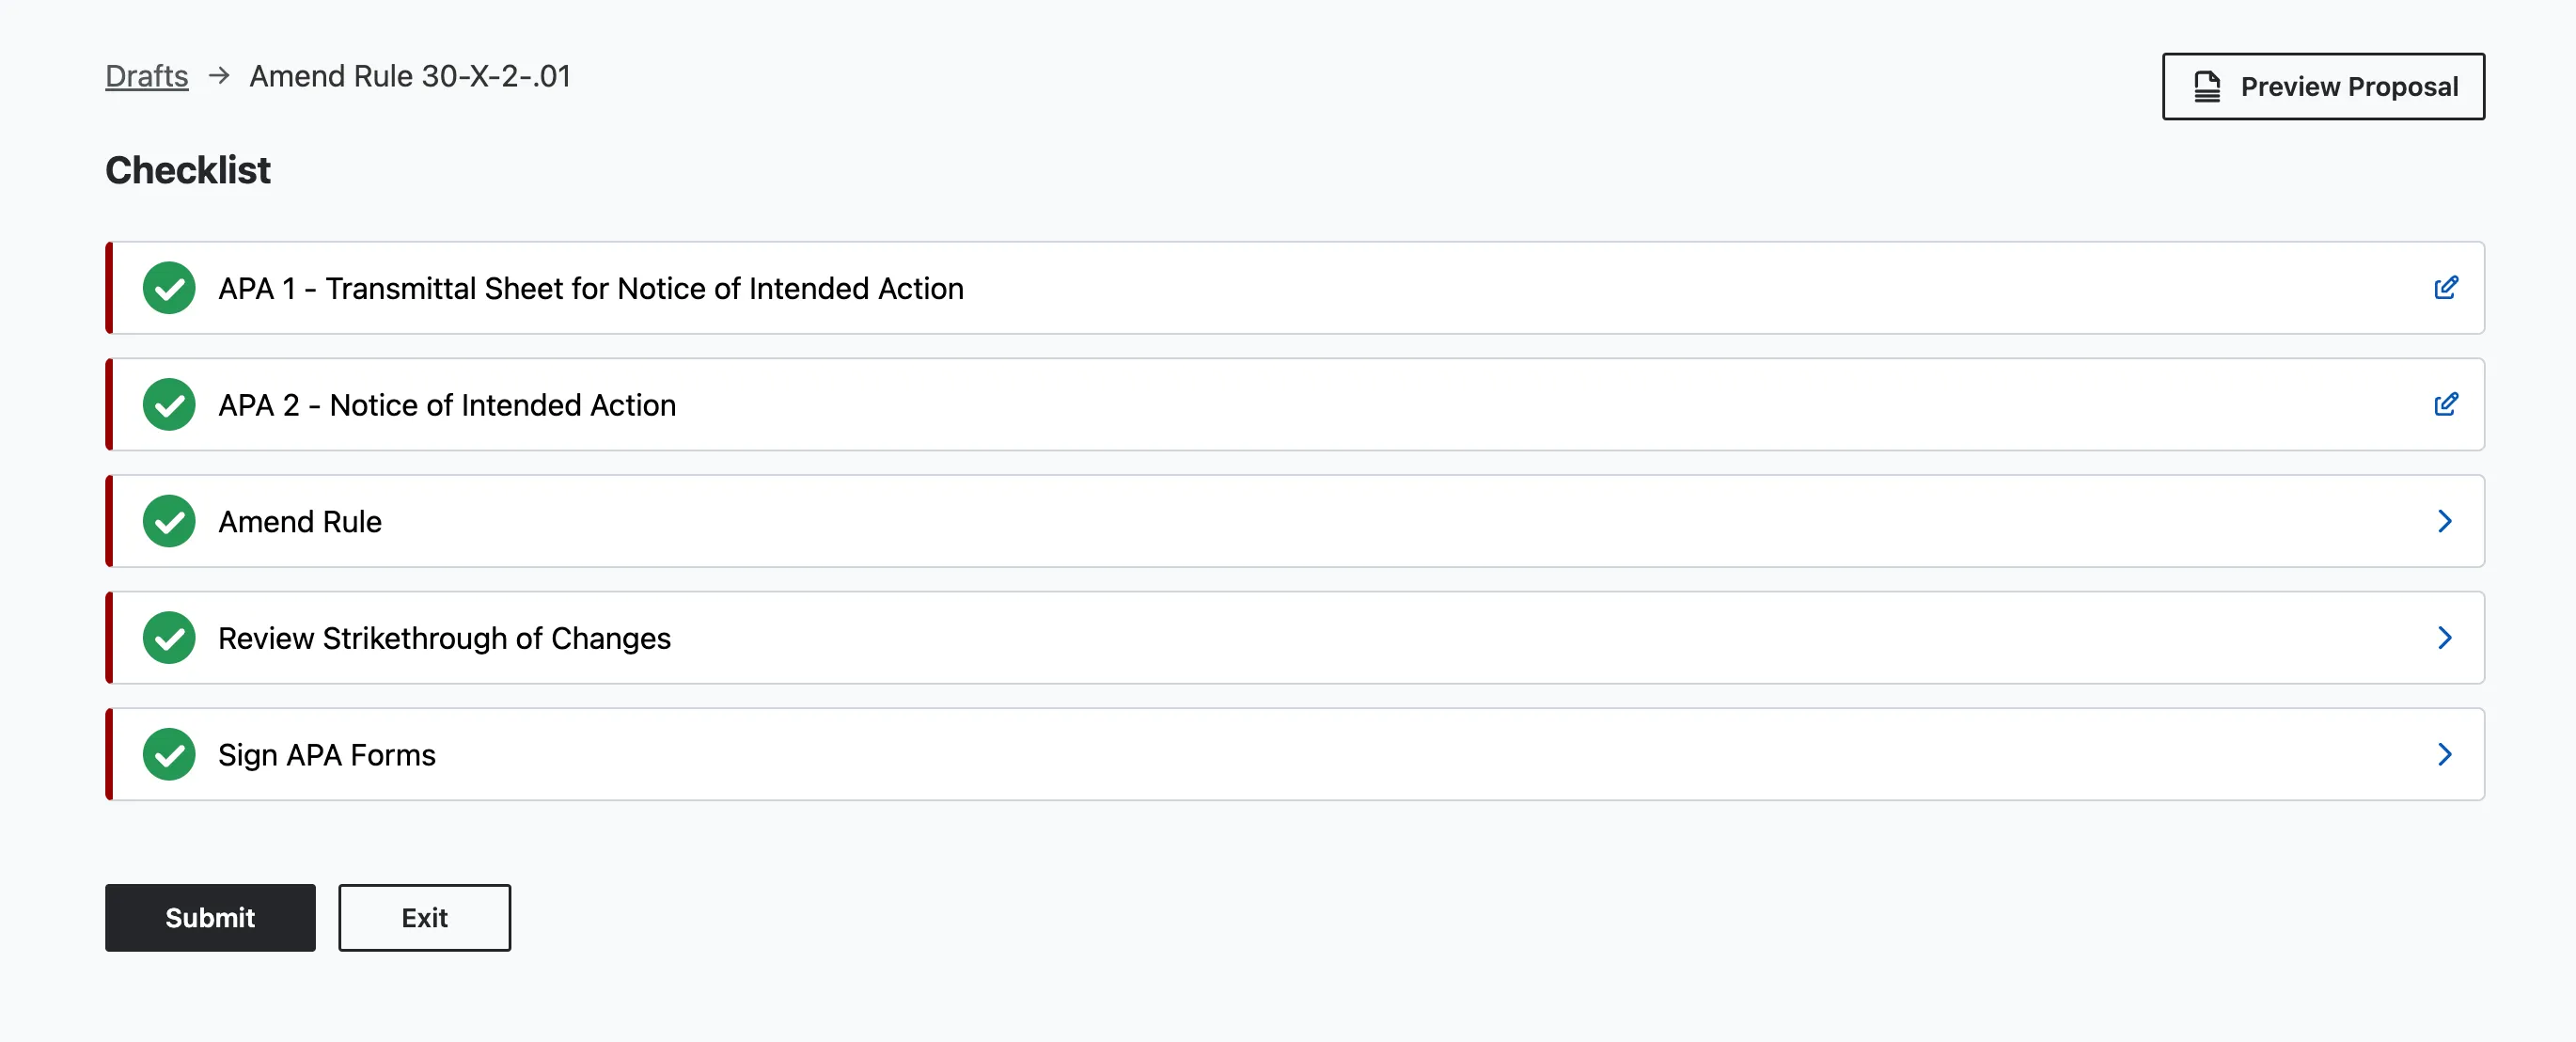Click edit icon for APA 1 Transmittal Sheet
Screen dimensions: 2576x1042
coord(2445,288)
